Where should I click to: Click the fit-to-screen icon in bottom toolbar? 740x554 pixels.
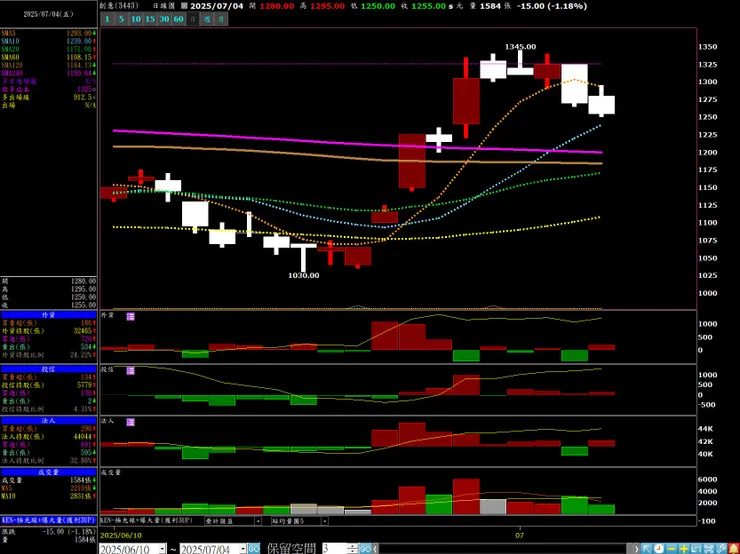[708, 549]
